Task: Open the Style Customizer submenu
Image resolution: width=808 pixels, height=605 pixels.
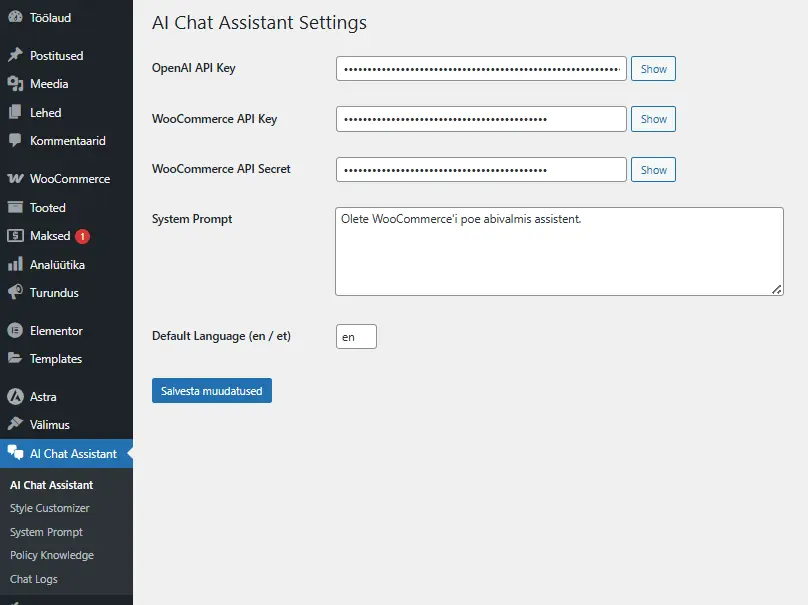Action: tap(49, 508)
